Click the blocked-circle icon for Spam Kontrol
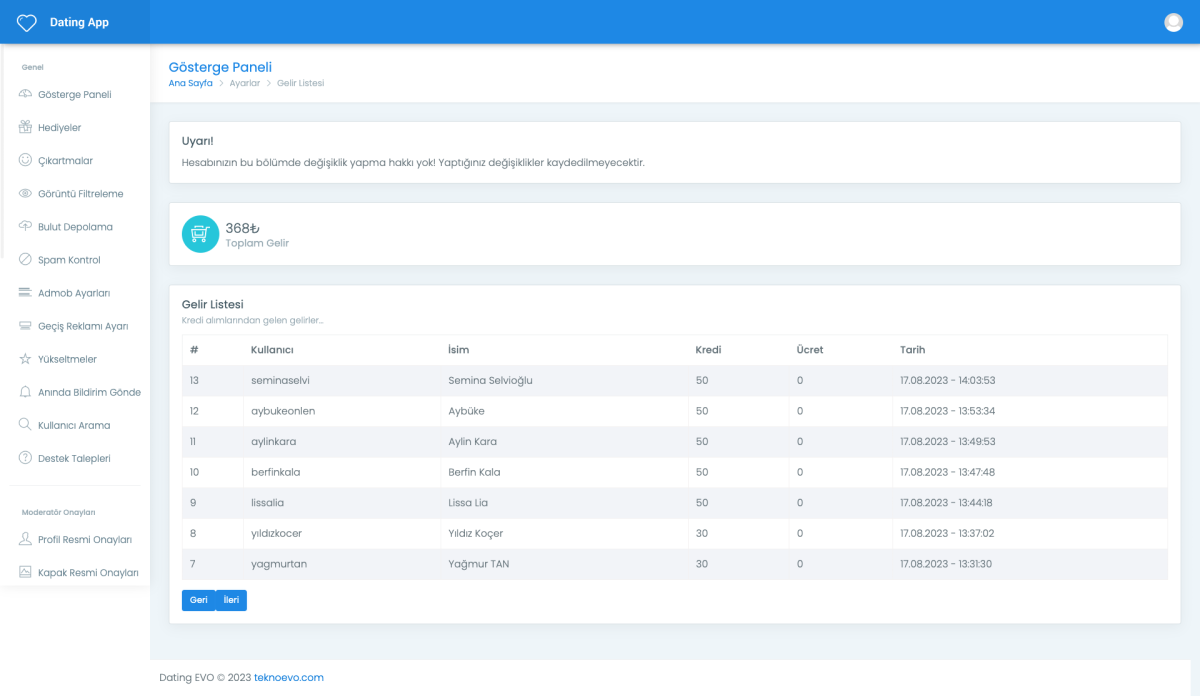The width and height of the screenshot is (1200, 696). tap(26, 260)
